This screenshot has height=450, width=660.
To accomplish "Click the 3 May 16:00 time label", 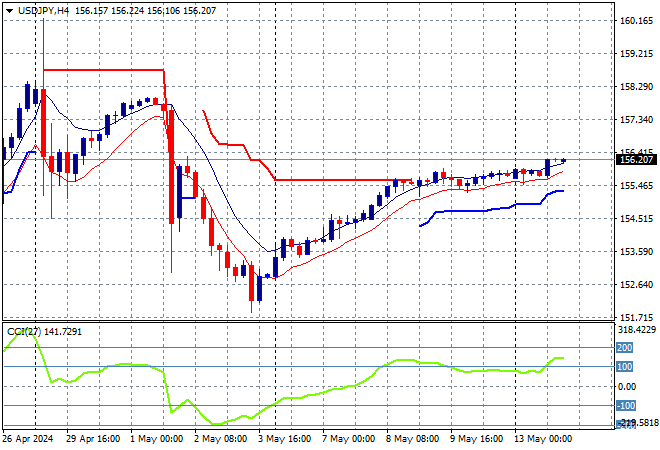I will [x=285, y=439].
